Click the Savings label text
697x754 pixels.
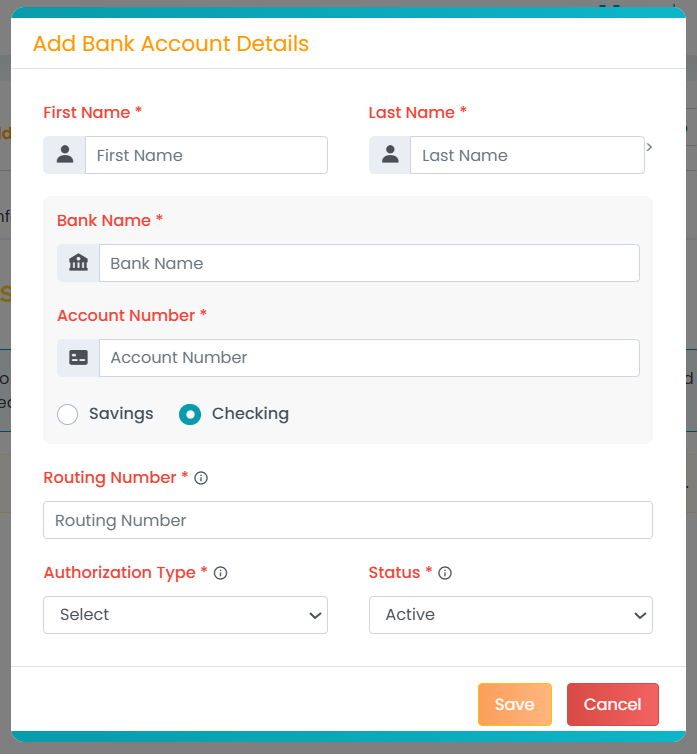pos(121,414)
